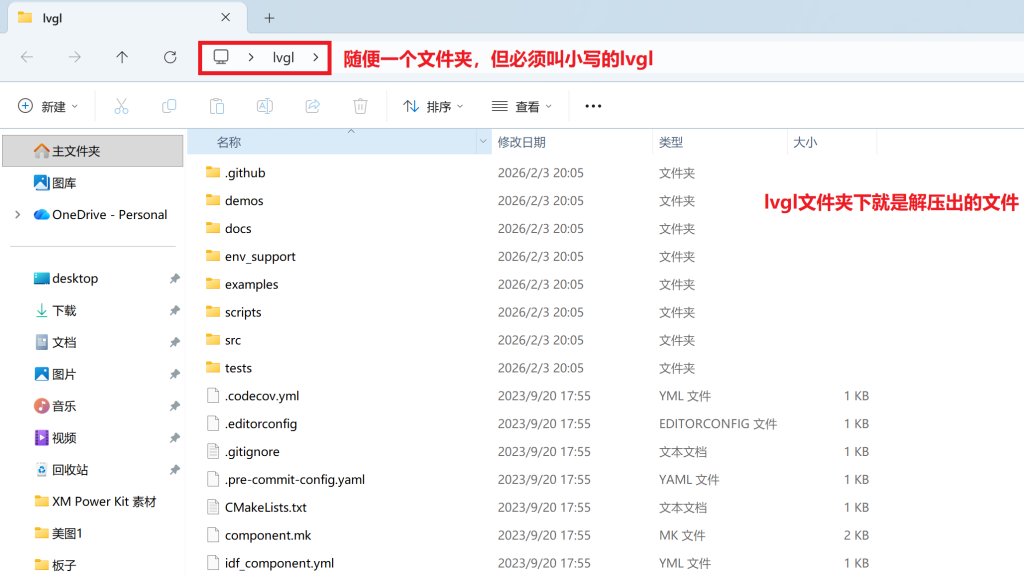1024x576 pixels.
Task: Refresh the current folder view
Action: point(170,57)
